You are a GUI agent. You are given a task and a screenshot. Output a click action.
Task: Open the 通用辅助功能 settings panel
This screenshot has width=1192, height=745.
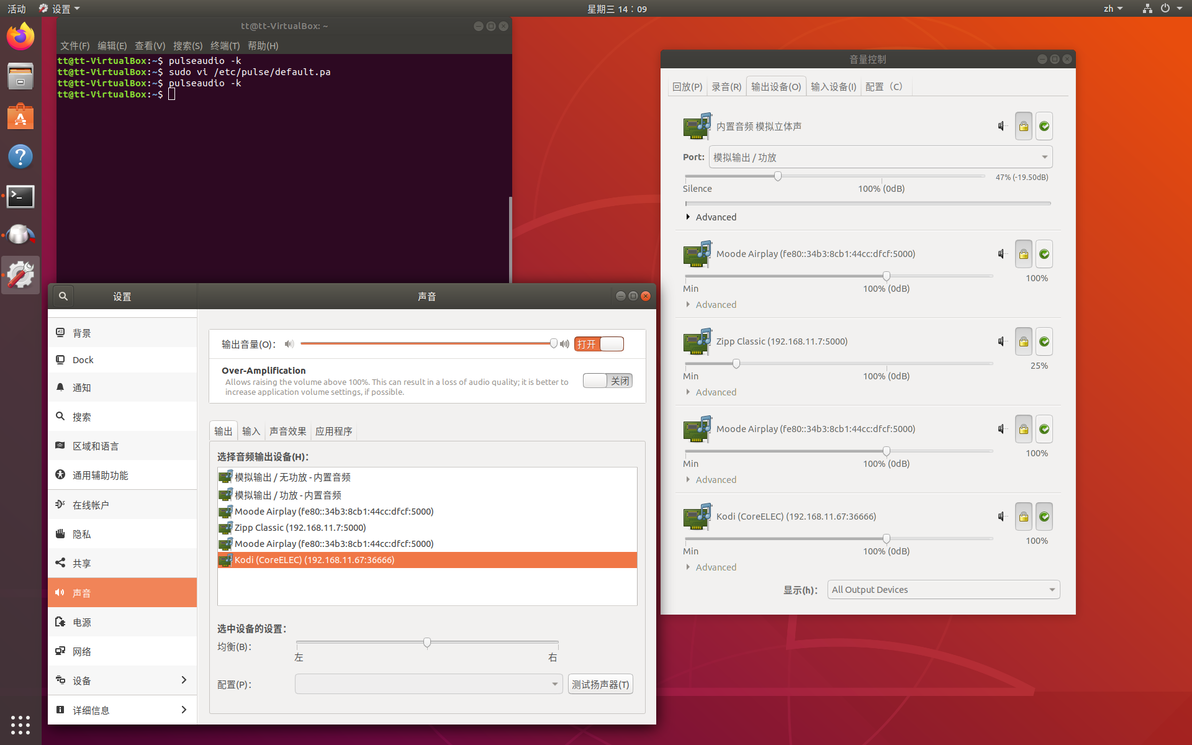pos(122,475)
